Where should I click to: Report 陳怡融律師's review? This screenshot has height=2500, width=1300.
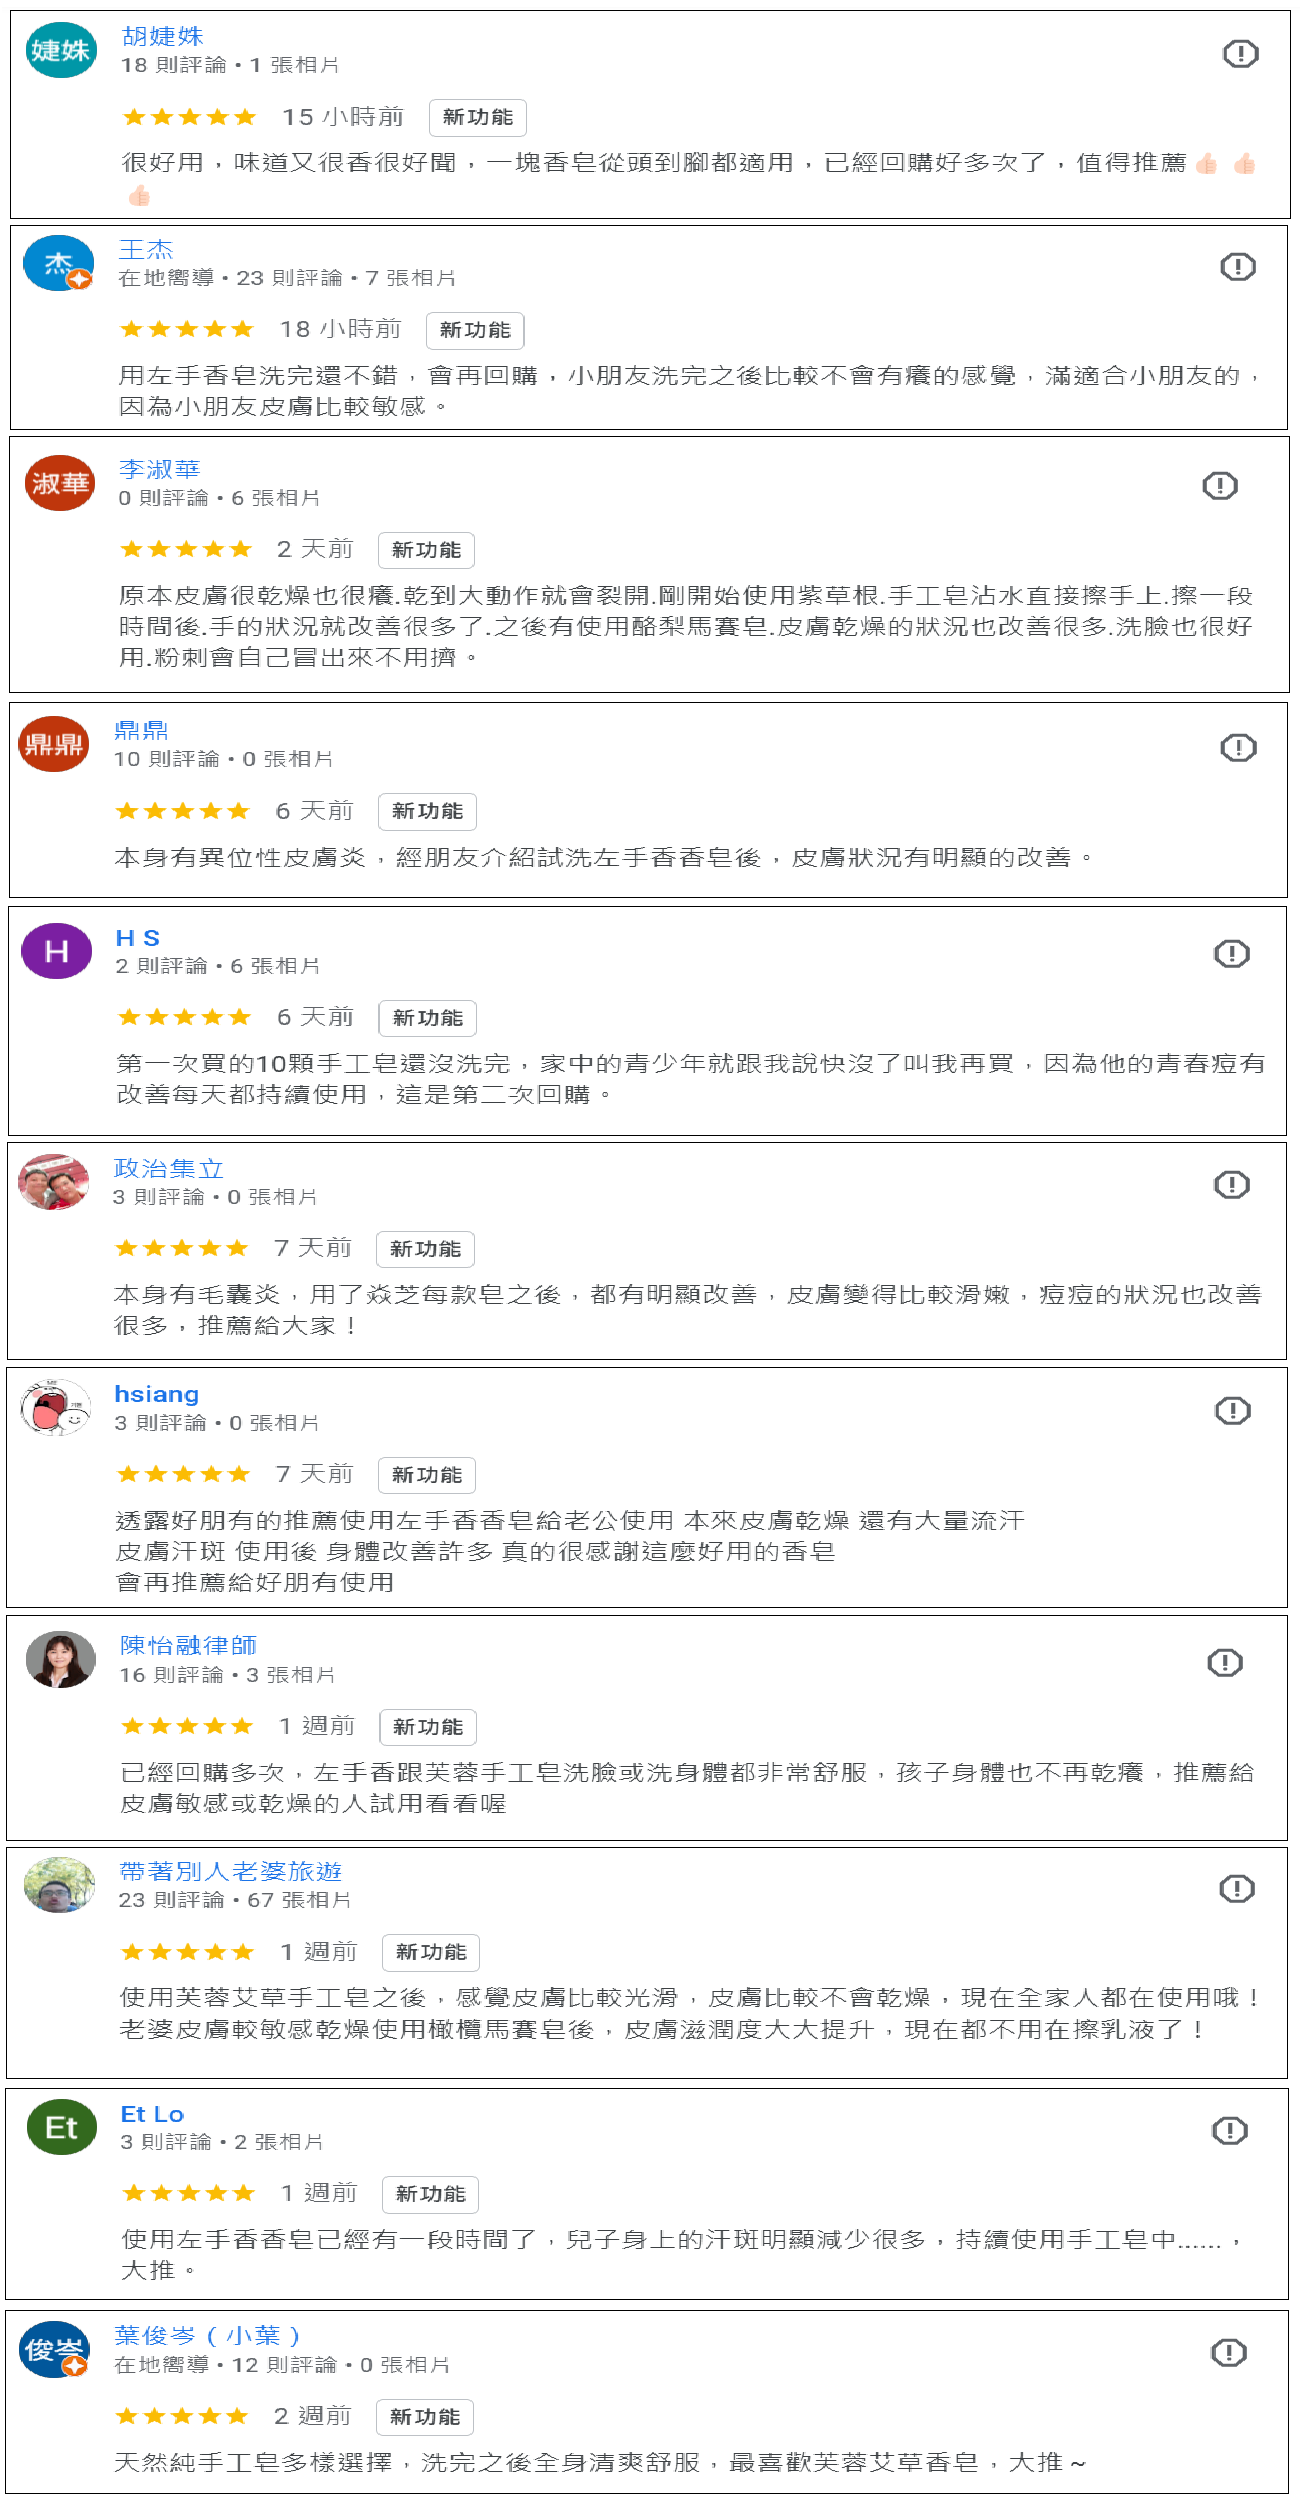(x=1224, y=1663)
